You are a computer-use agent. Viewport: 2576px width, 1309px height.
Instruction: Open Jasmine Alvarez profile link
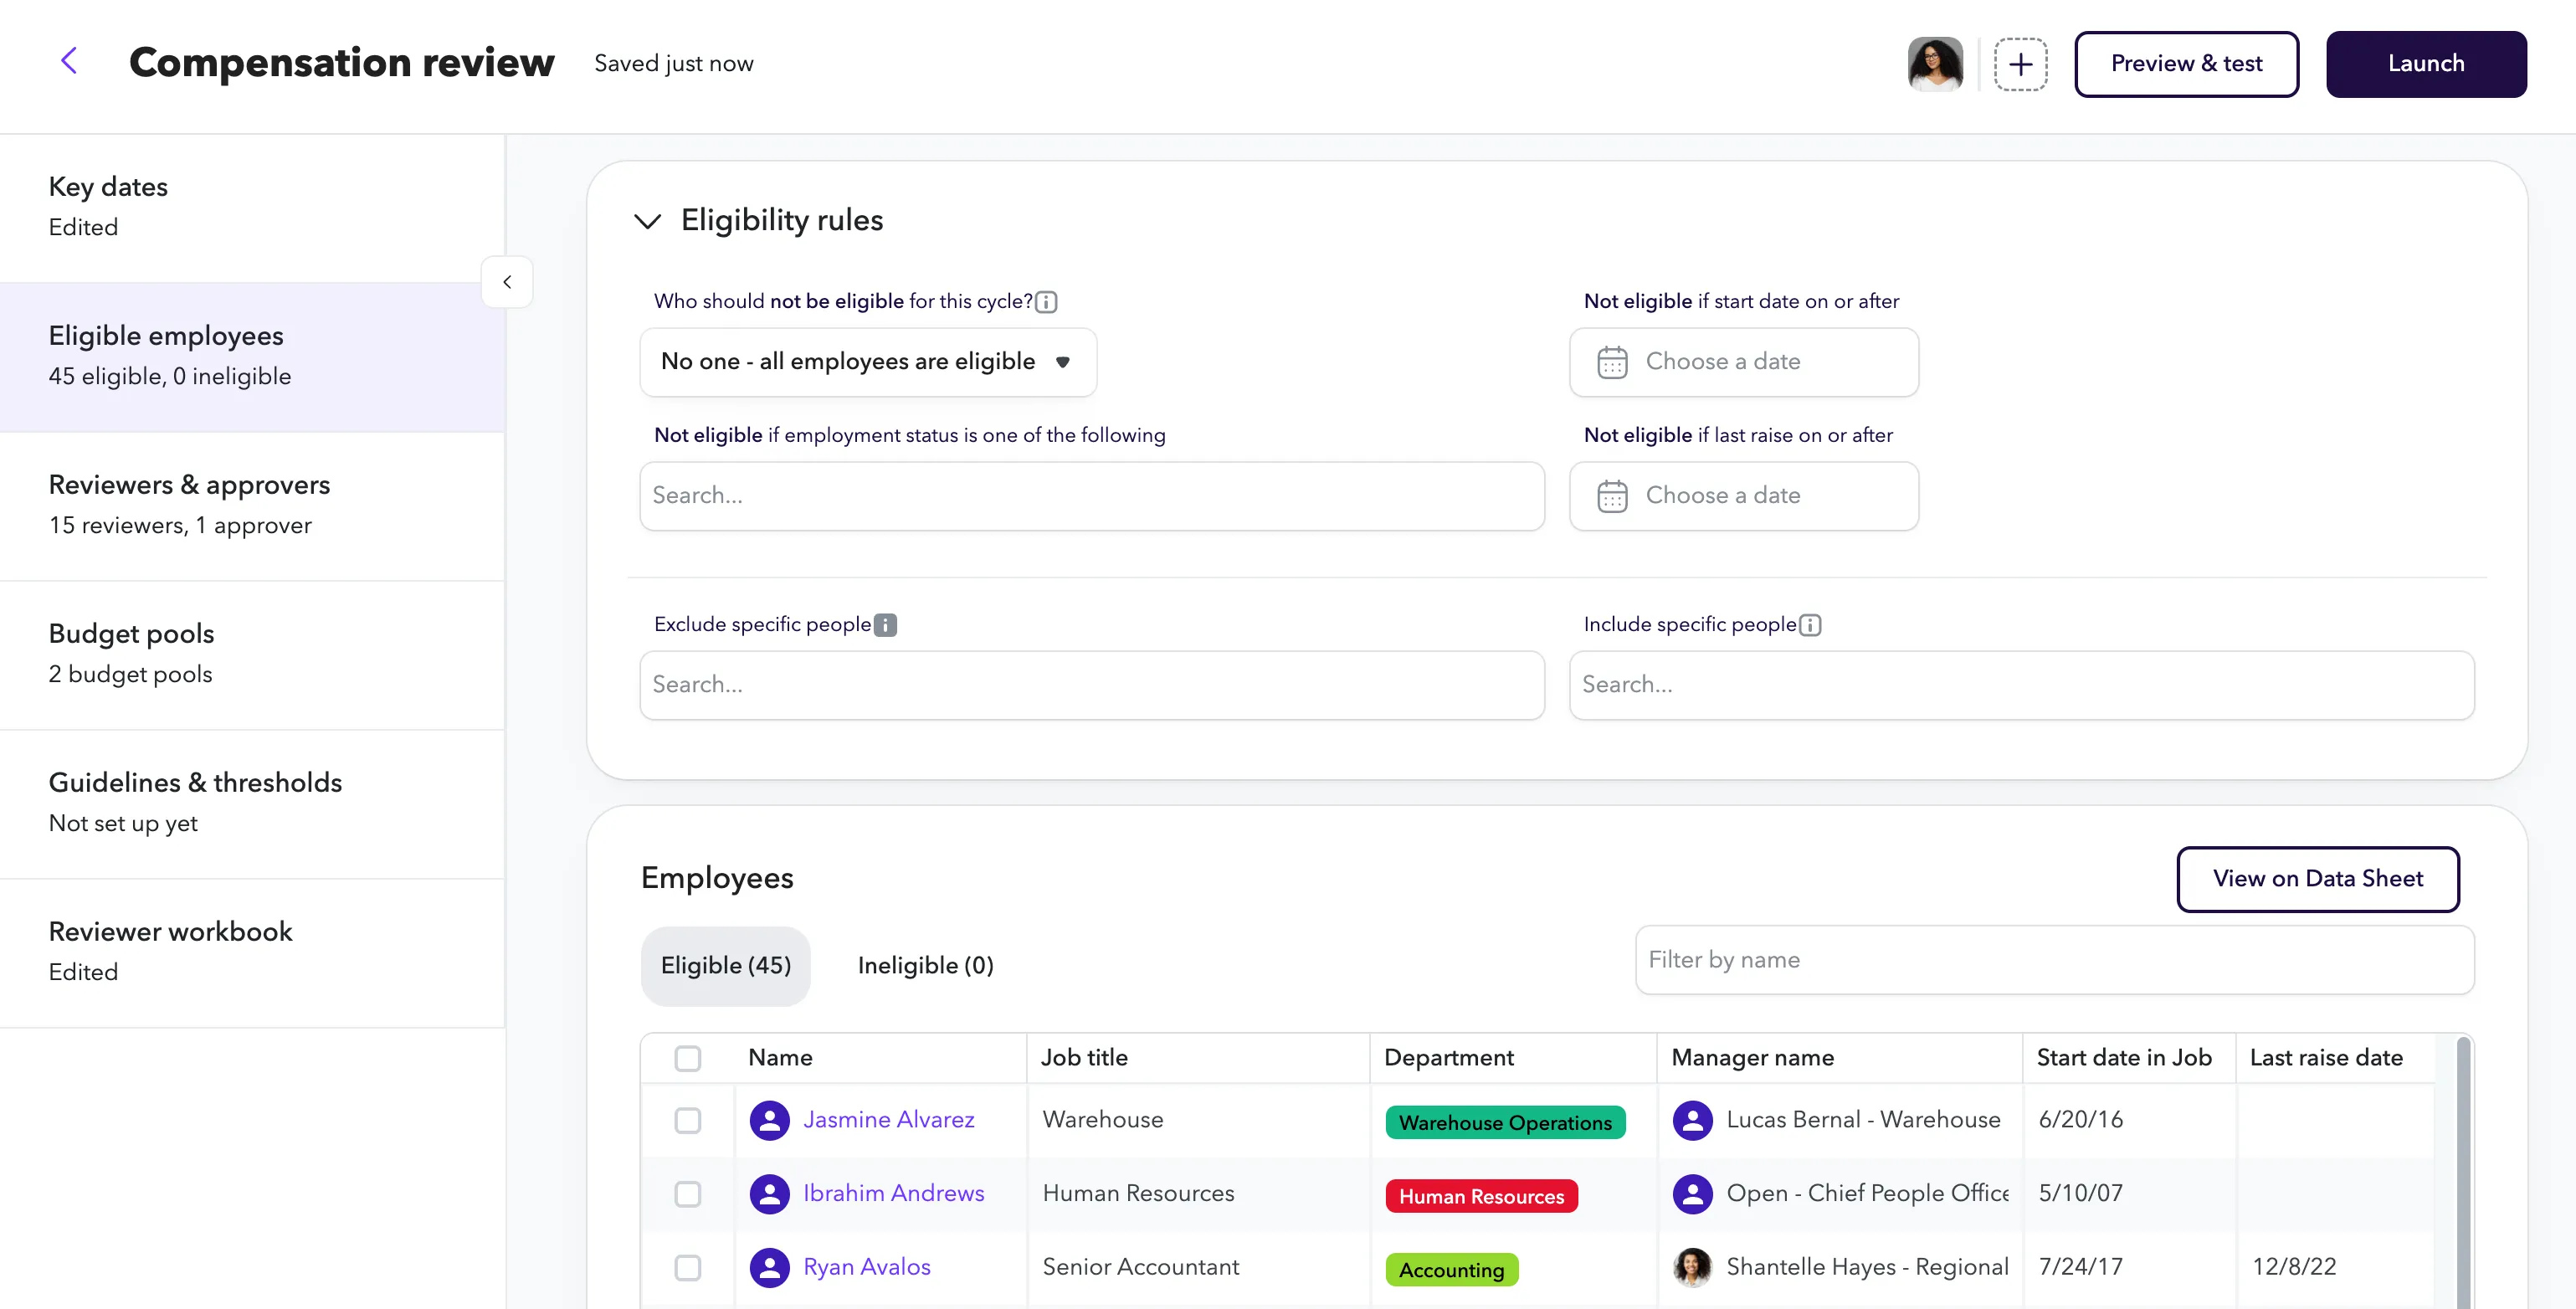tap(889, 1120)
